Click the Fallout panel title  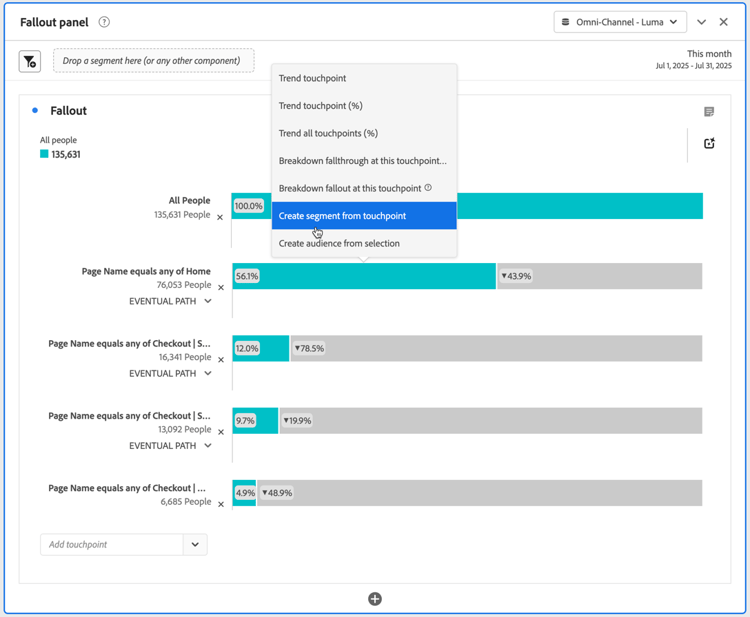54,22
